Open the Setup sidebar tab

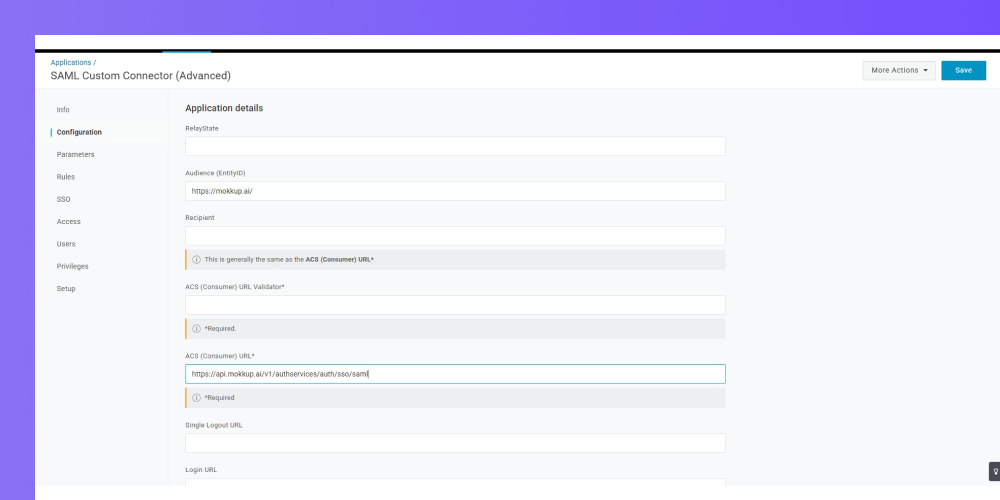click(66, 288)
